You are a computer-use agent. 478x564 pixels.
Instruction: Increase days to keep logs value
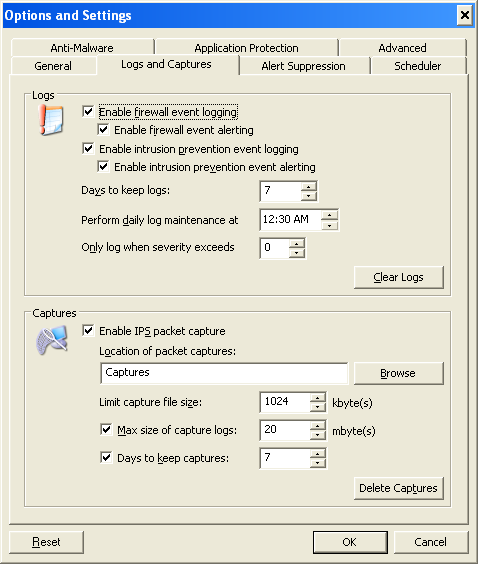[309, 187]
